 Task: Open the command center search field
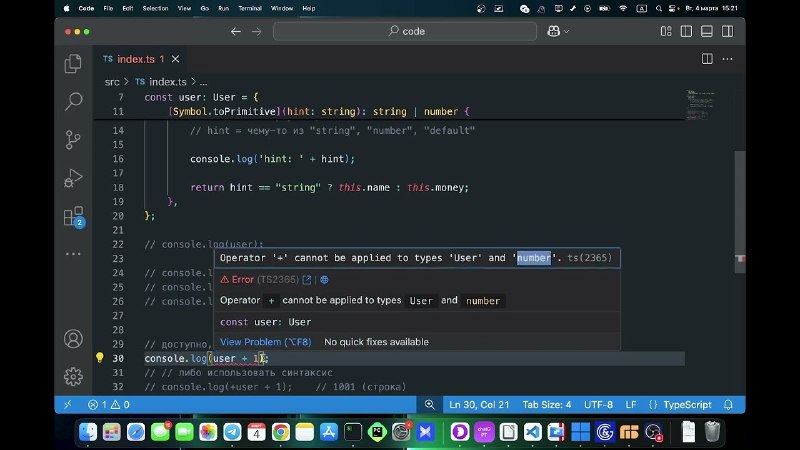tap(405, 32)
